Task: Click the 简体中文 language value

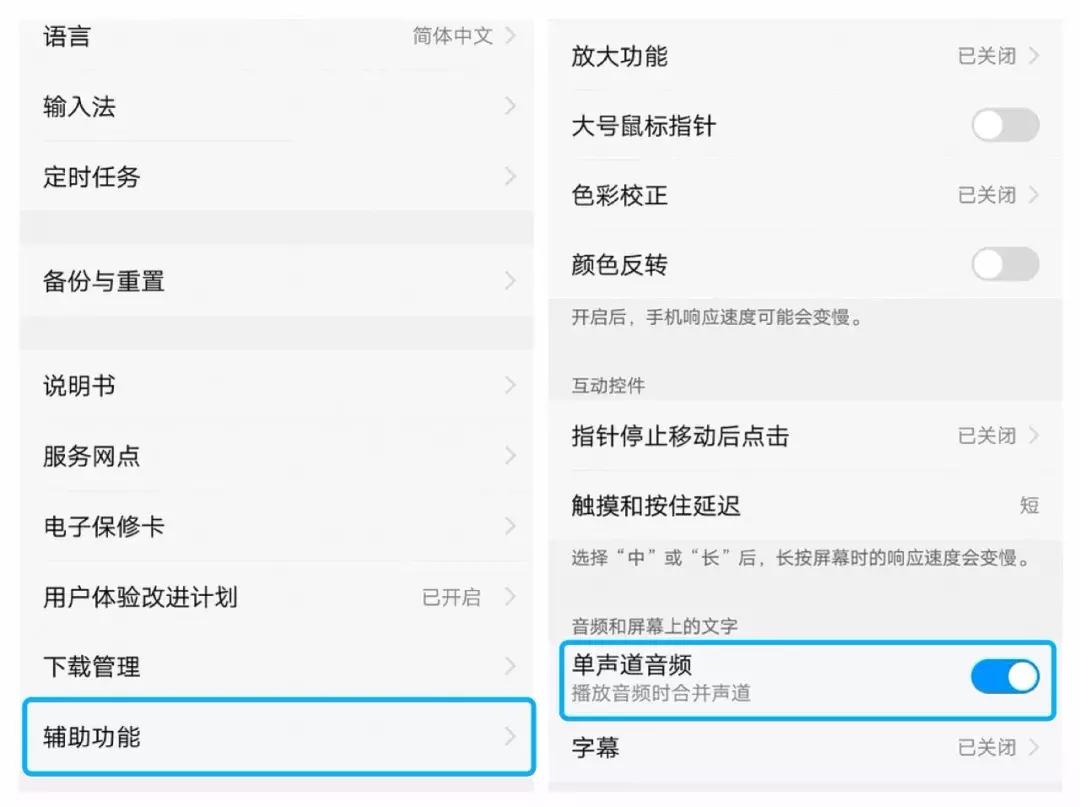Action: (x=451, y=36)
